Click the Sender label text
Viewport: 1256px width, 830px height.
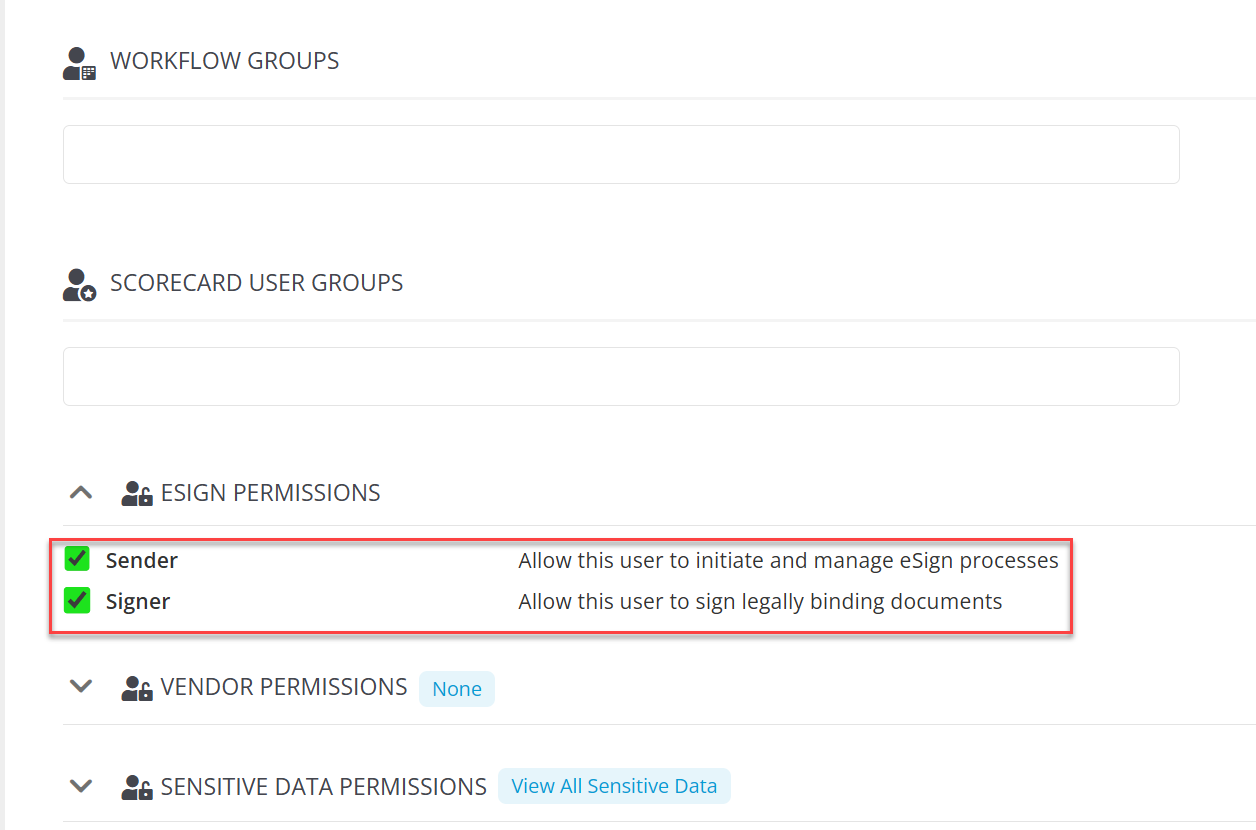[142, 561]
